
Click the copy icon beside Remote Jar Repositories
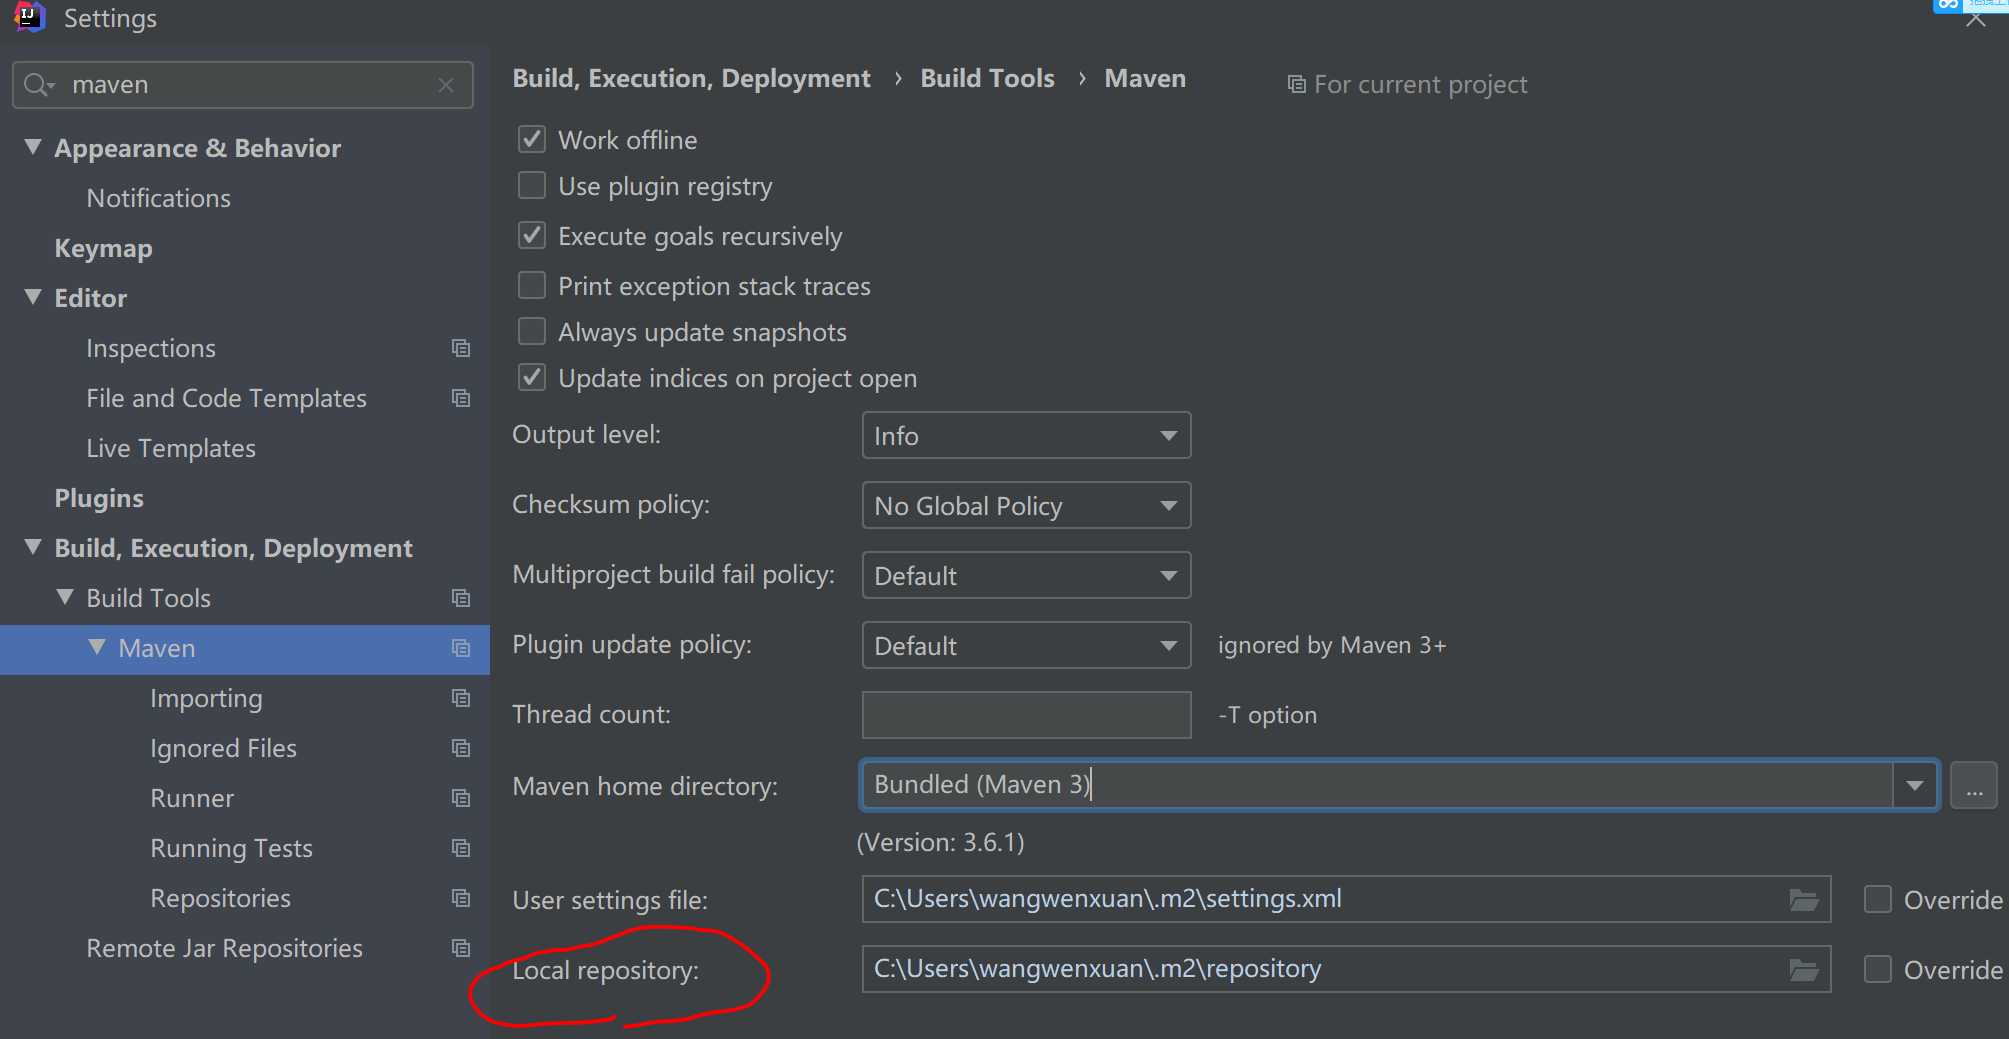point(460,947)
